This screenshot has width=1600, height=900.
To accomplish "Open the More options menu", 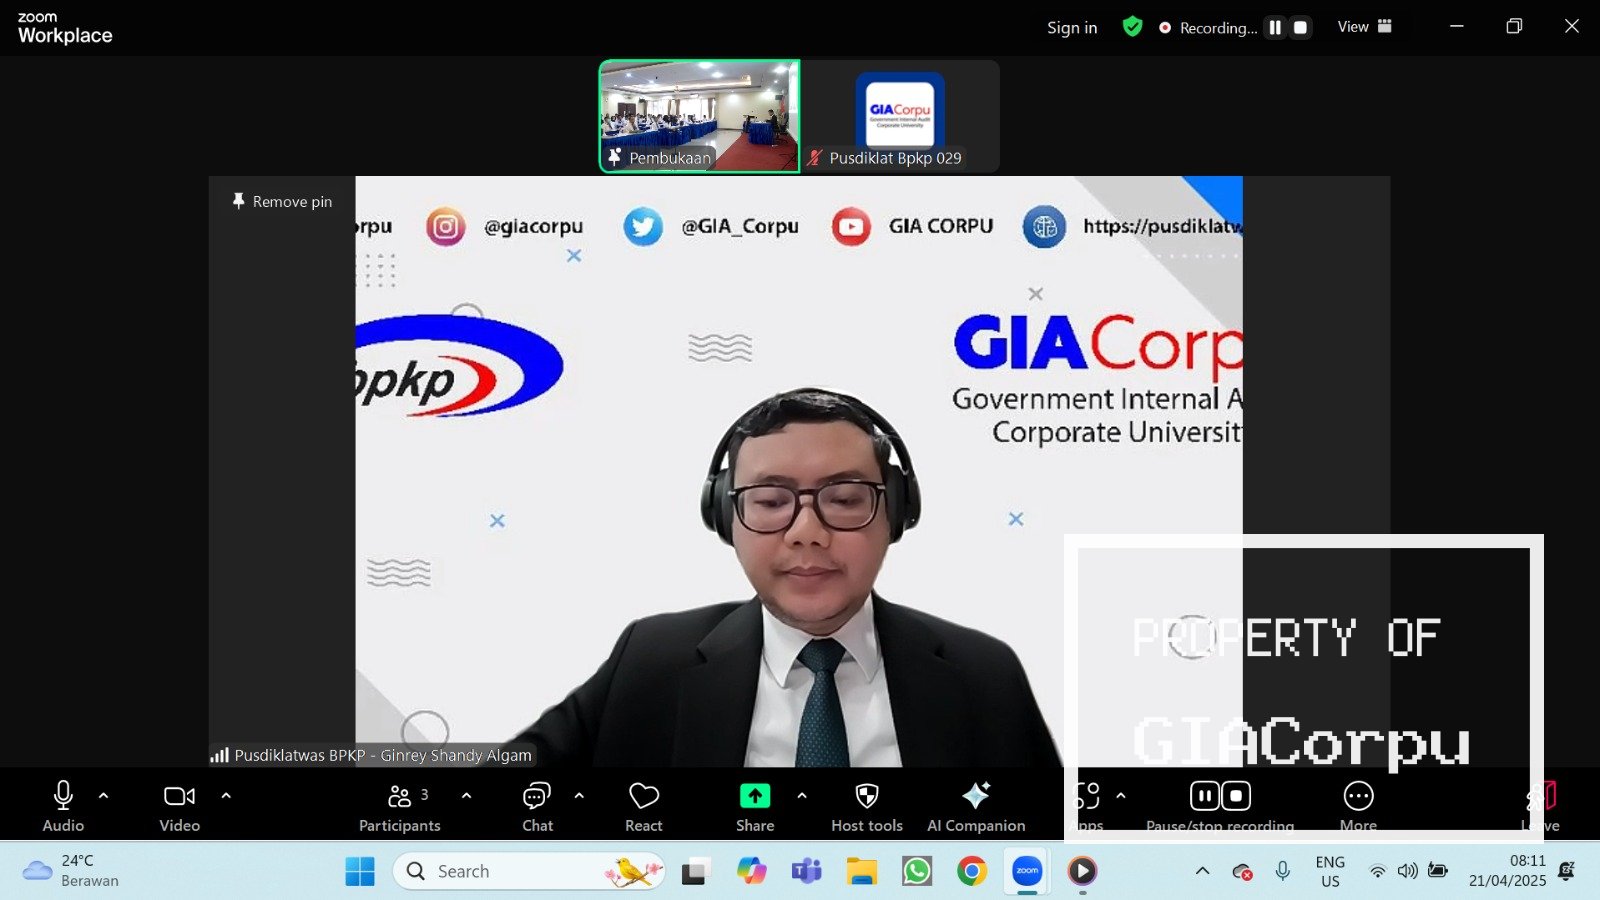I will [x=1358, y=806].
